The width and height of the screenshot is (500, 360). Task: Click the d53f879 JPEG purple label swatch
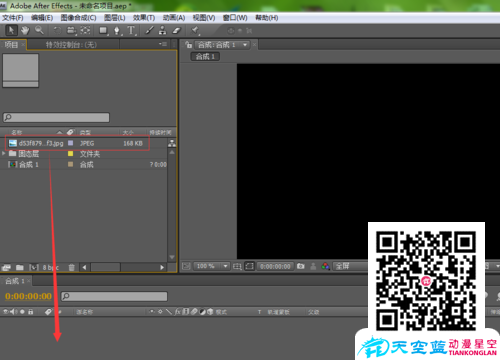pos(71,143)
